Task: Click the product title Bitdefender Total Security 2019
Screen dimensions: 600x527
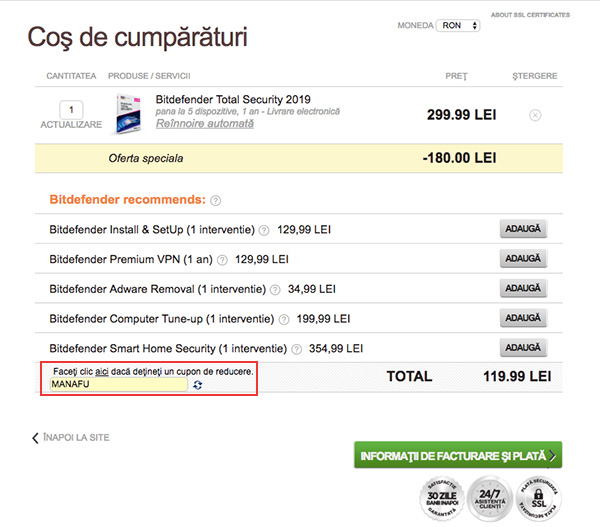Action: pos(233,100)
